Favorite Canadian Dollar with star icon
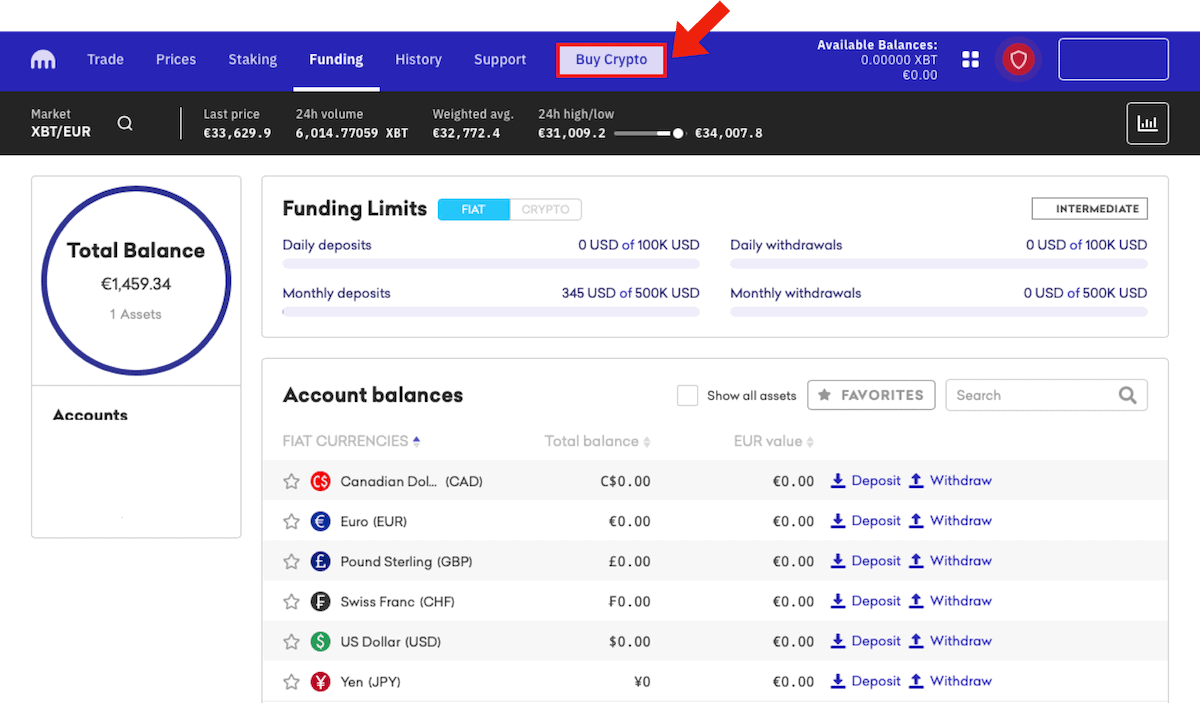The height and width of the screenshot is (703, 1200). pyautogui.click(x=291, y=482)
